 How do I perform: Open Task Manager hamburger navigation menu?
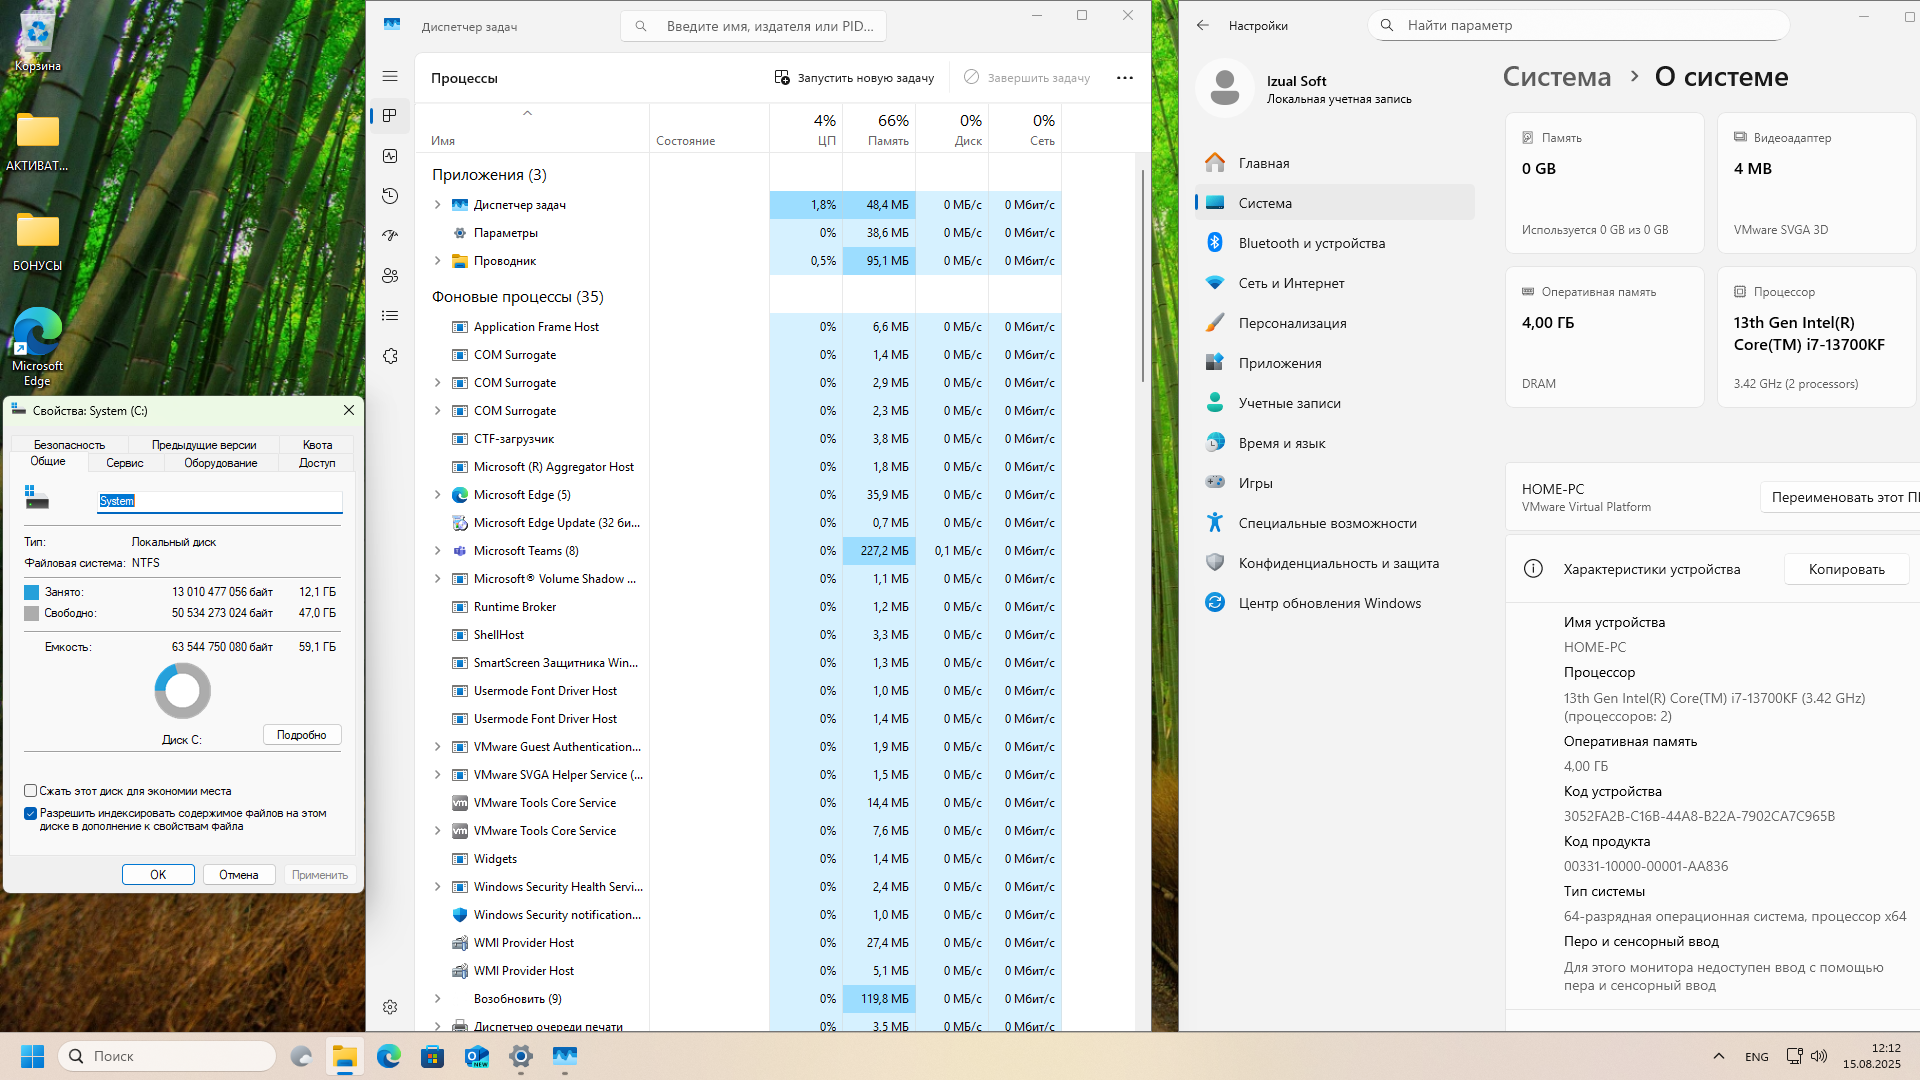390,76
